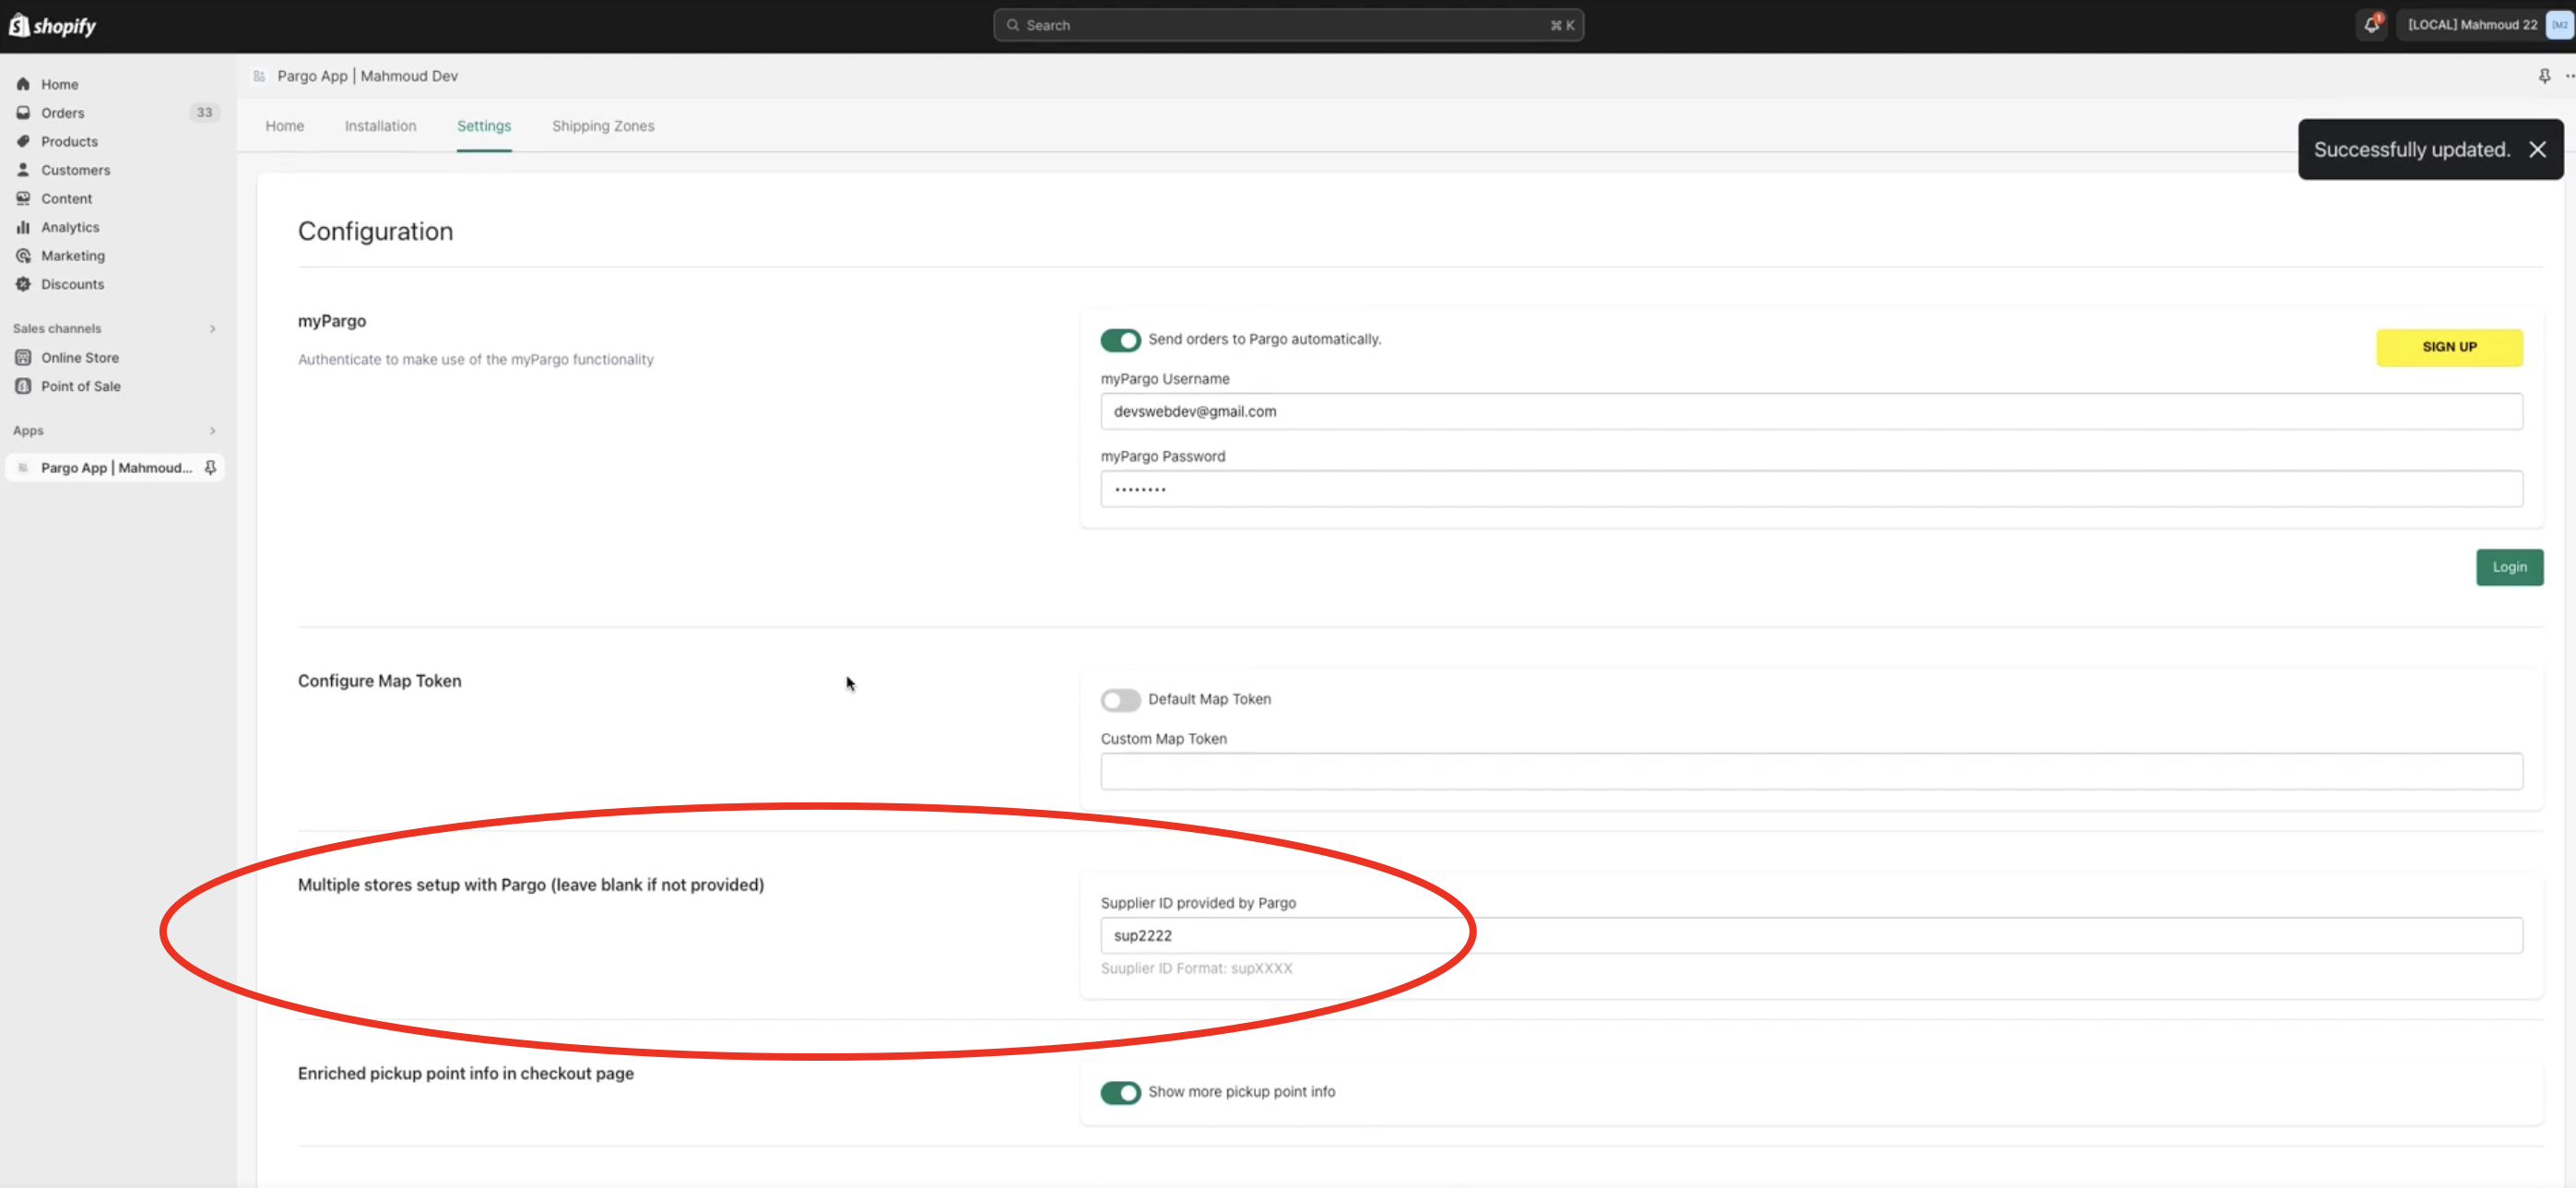Click the Point of Sale icon

(x=23, y=385)
